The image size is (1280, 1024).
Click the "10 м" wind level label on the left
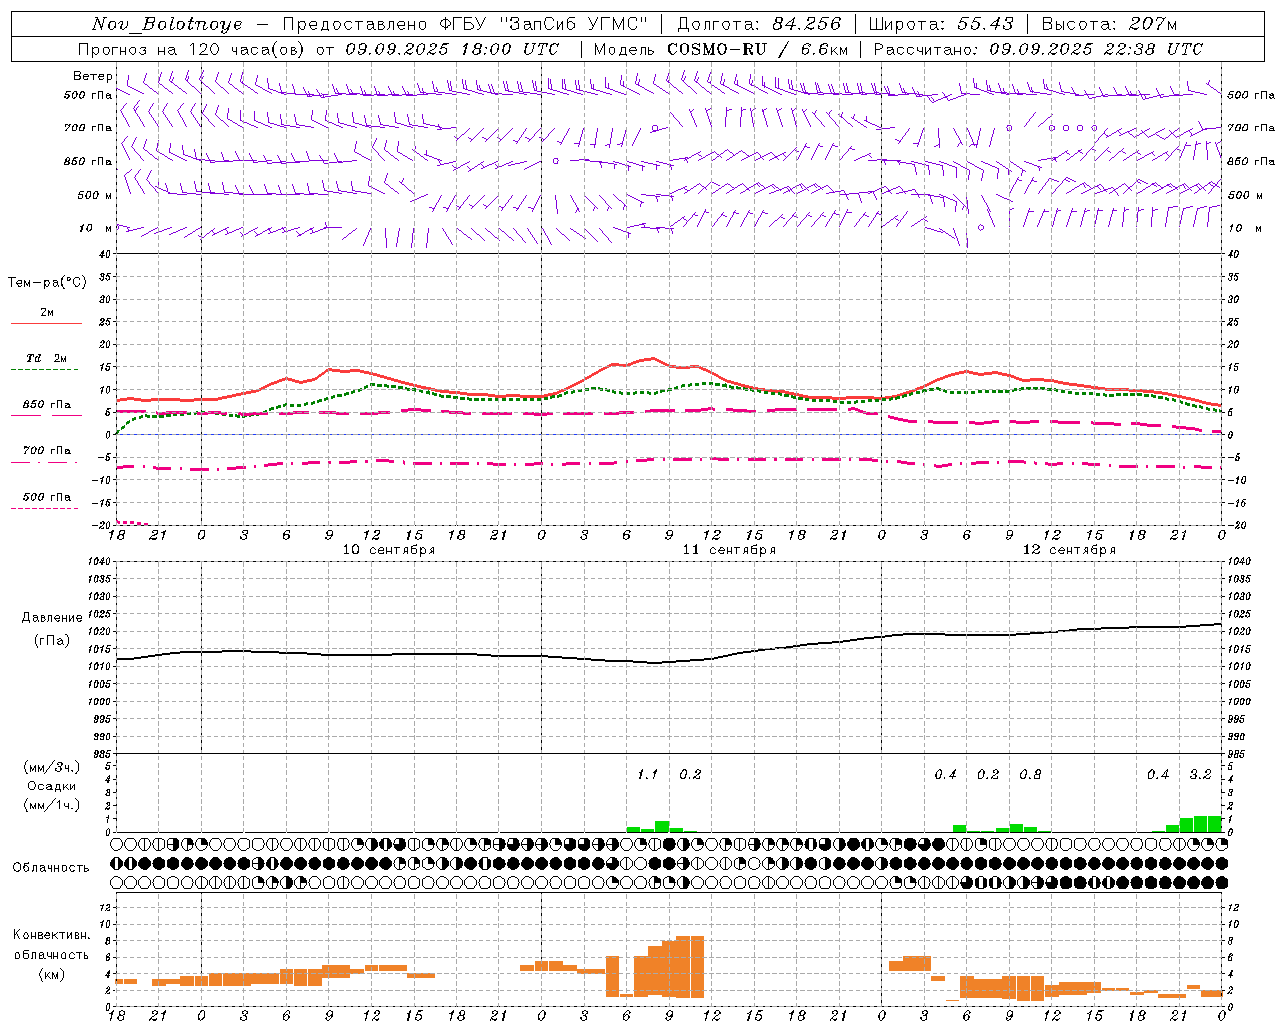coord(96,228)
